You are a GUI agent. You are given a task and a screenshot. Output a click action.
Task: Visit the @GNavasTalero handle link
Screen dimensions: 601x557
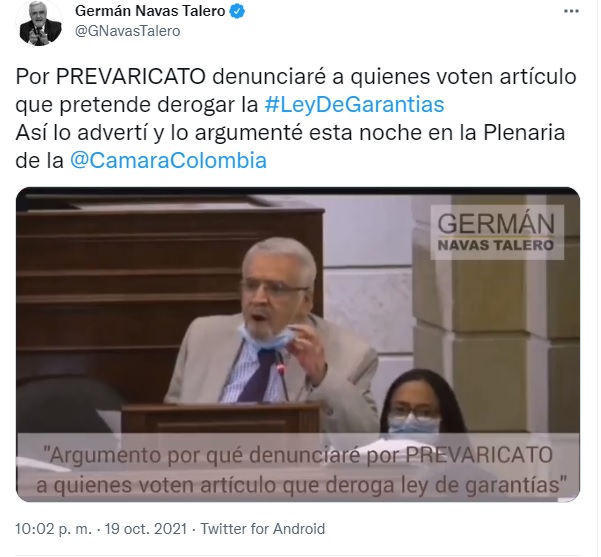click(x=127, y=31)
